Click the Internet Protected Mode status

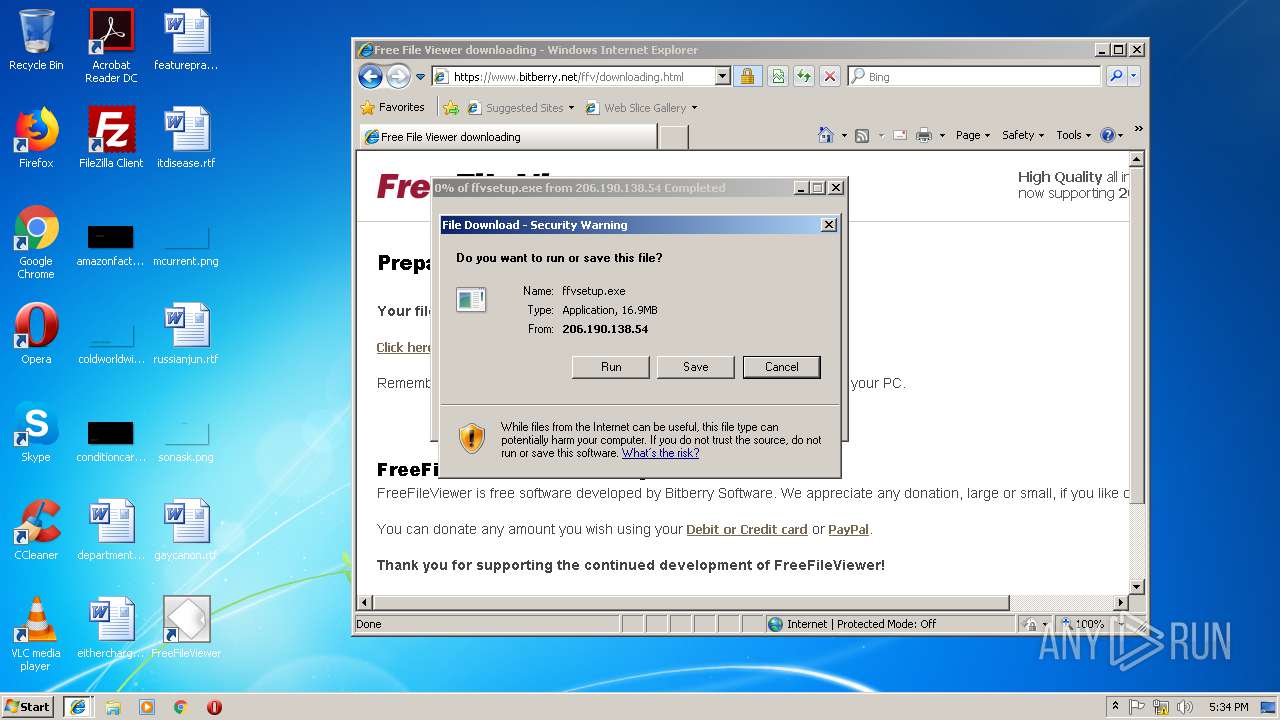[x=852, y=624]
